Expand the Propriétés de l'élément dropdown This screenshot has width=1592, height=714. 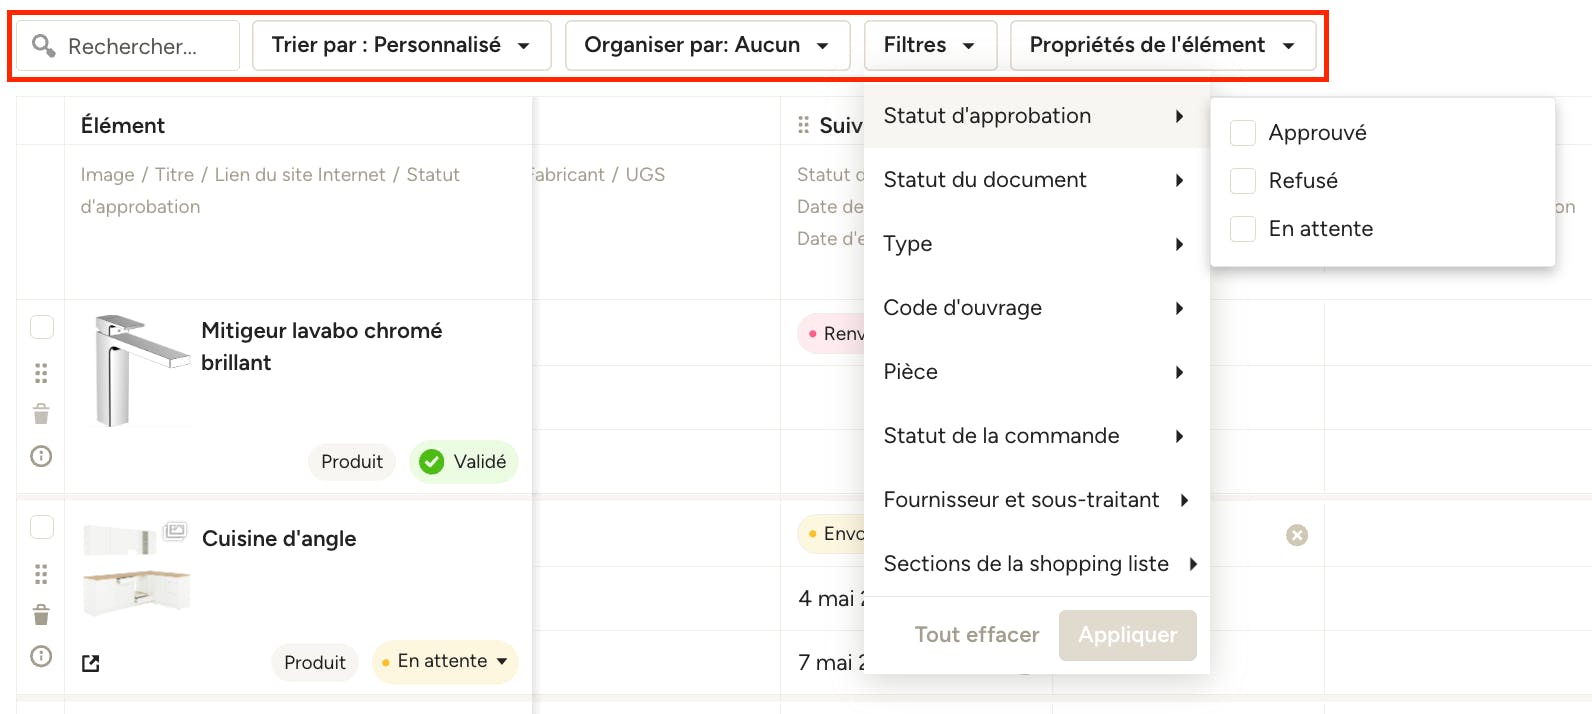(1163, 45)
